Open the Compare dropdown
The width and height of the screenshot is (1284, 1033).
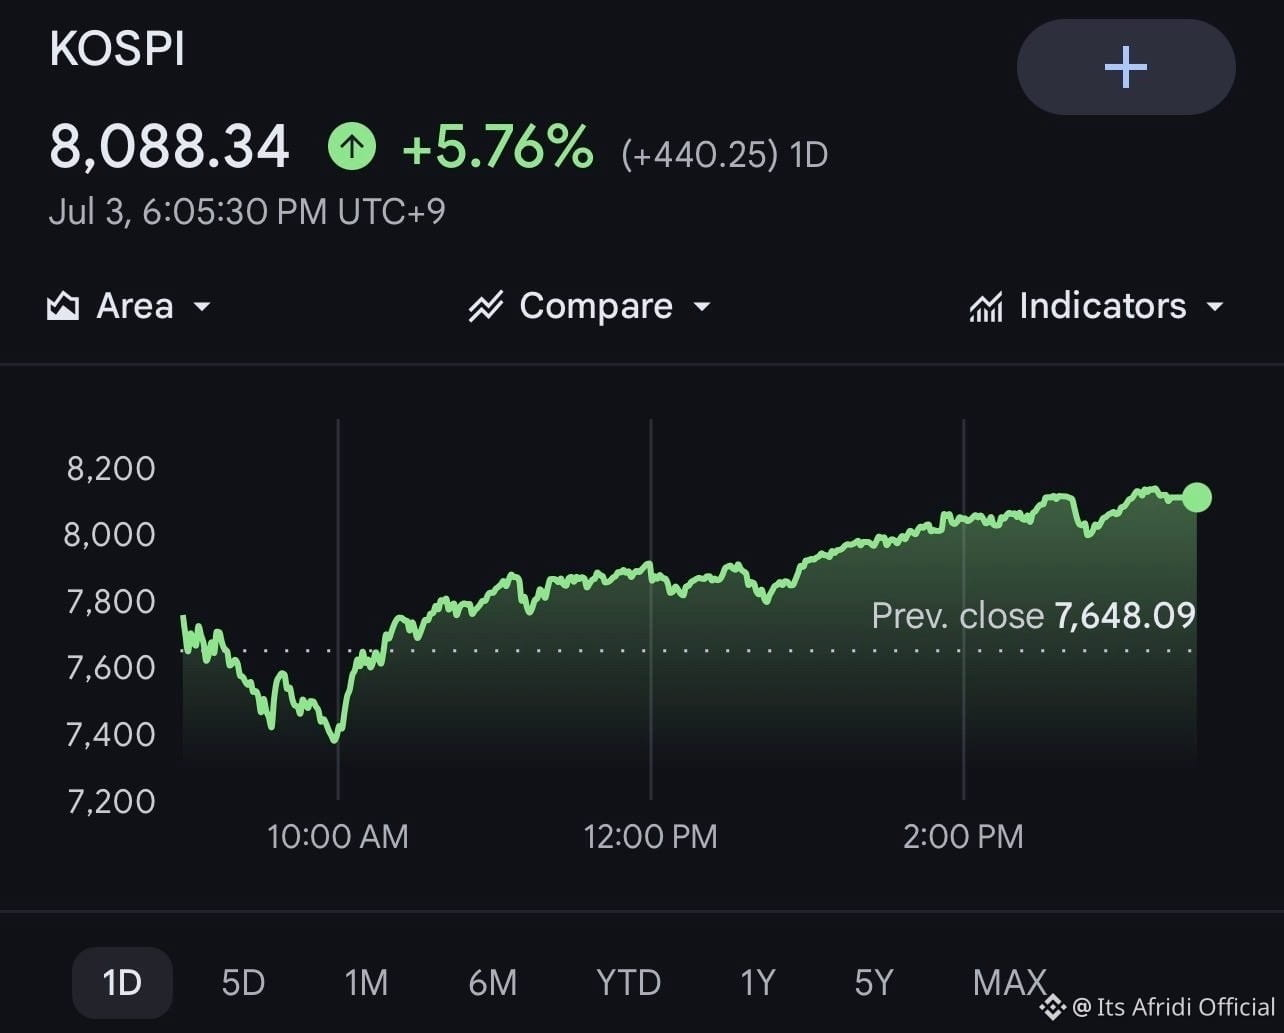click(x=590, y=306)
